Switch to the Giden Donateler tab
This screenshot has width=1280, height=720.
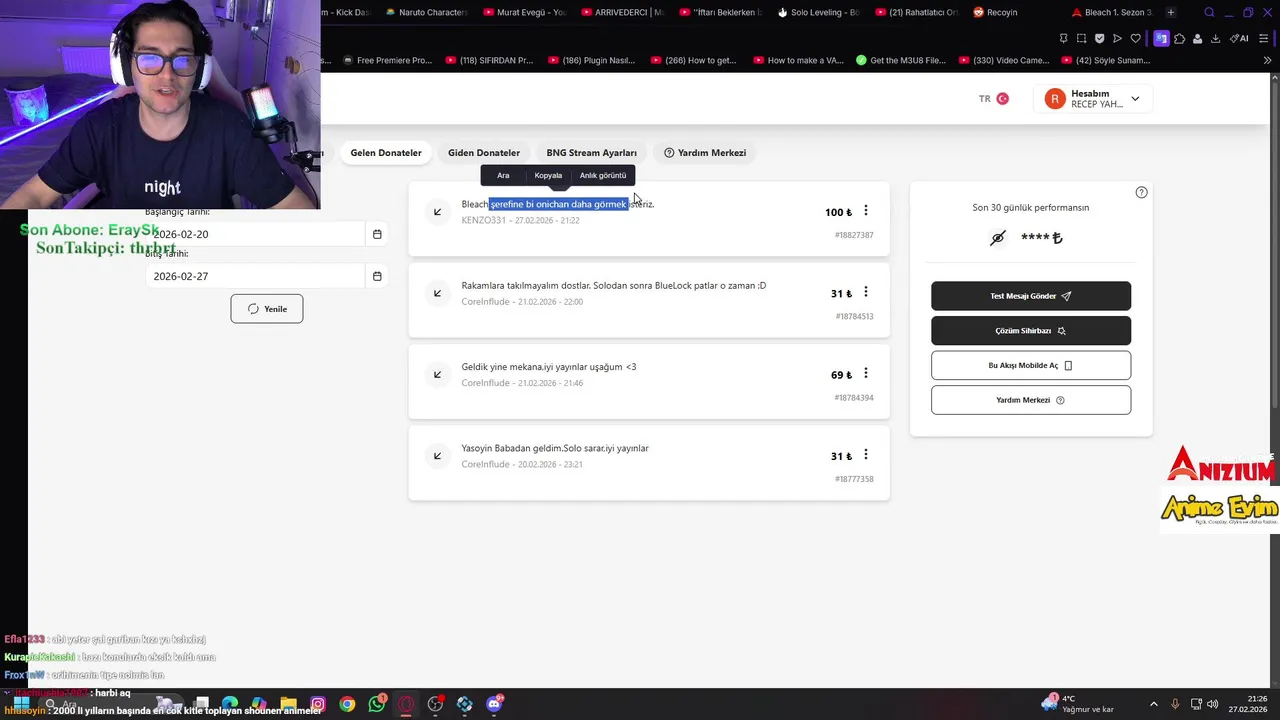[x=484, y=153]
